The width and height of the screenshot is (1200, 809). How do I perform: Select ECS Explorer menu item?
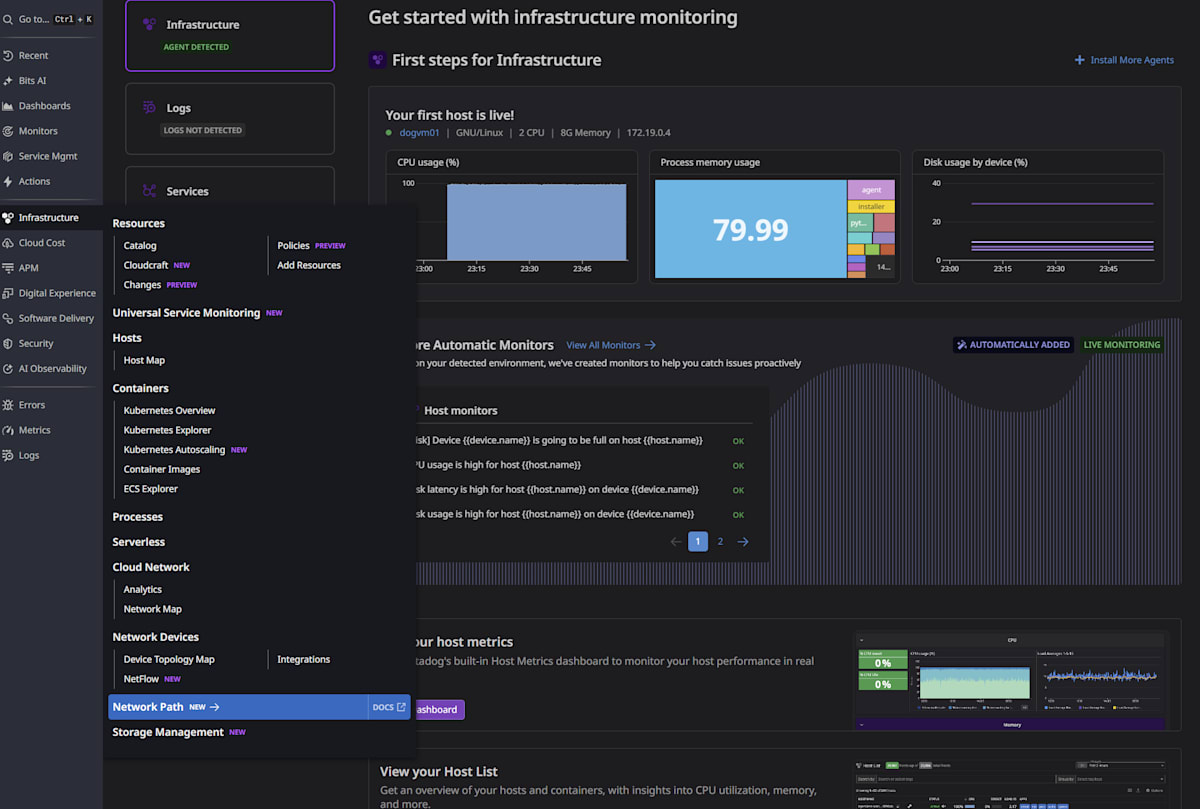point(151,489)
